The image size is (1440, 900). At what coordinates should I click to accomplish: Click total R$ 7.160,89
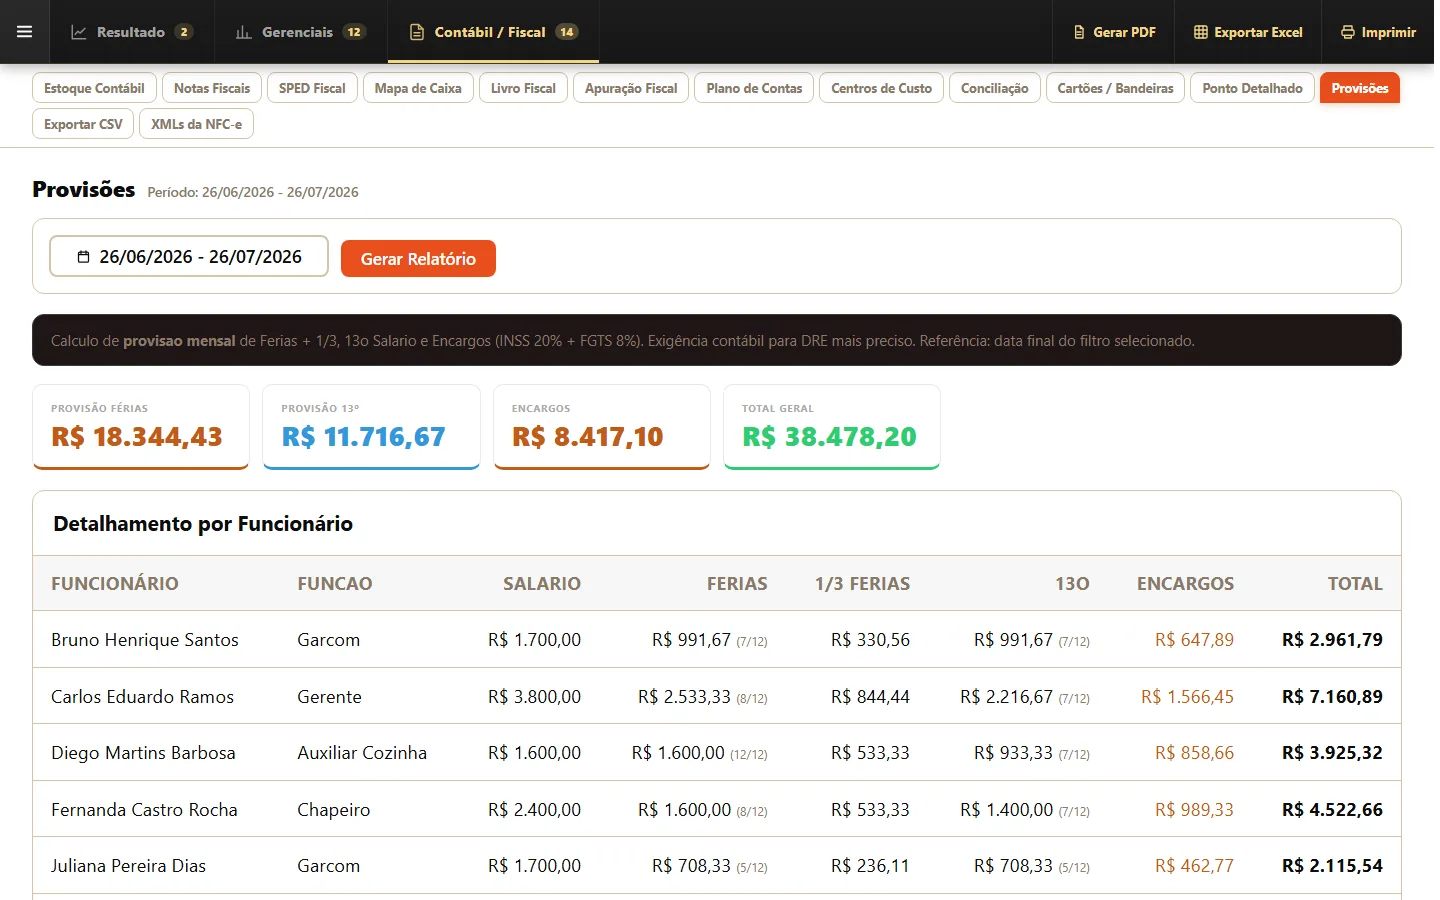[1332, 697]
